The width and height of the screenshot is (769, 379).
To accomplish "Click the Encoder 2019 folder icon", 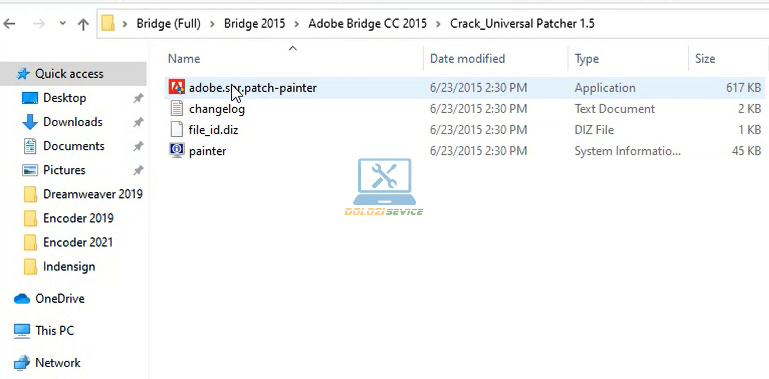I will pos(30,218).
